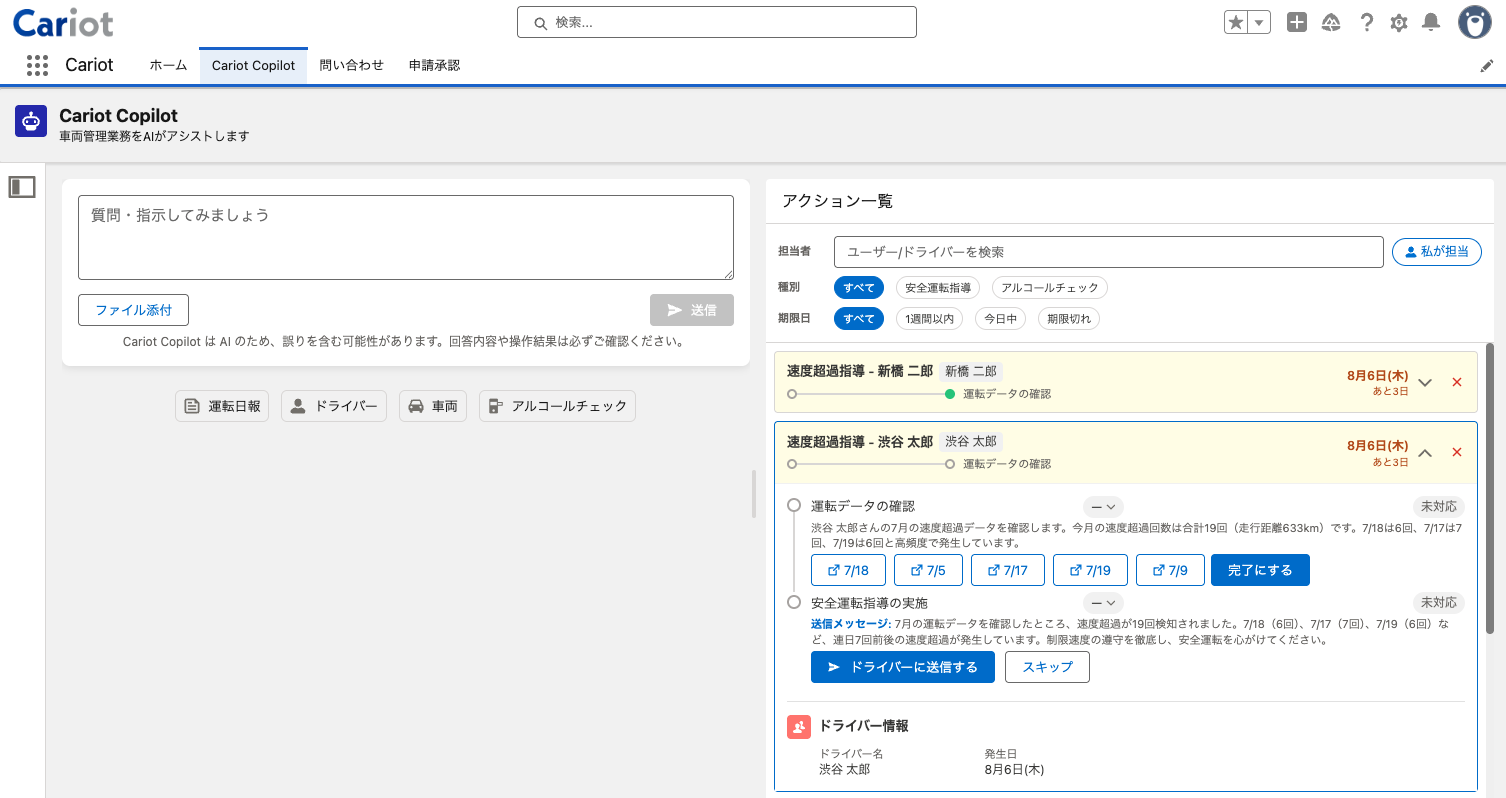The width and height of the screenshot is (1506, 798).
Task: Select the 運転日報 shortcut chip
Action: (x=222, y=406)
